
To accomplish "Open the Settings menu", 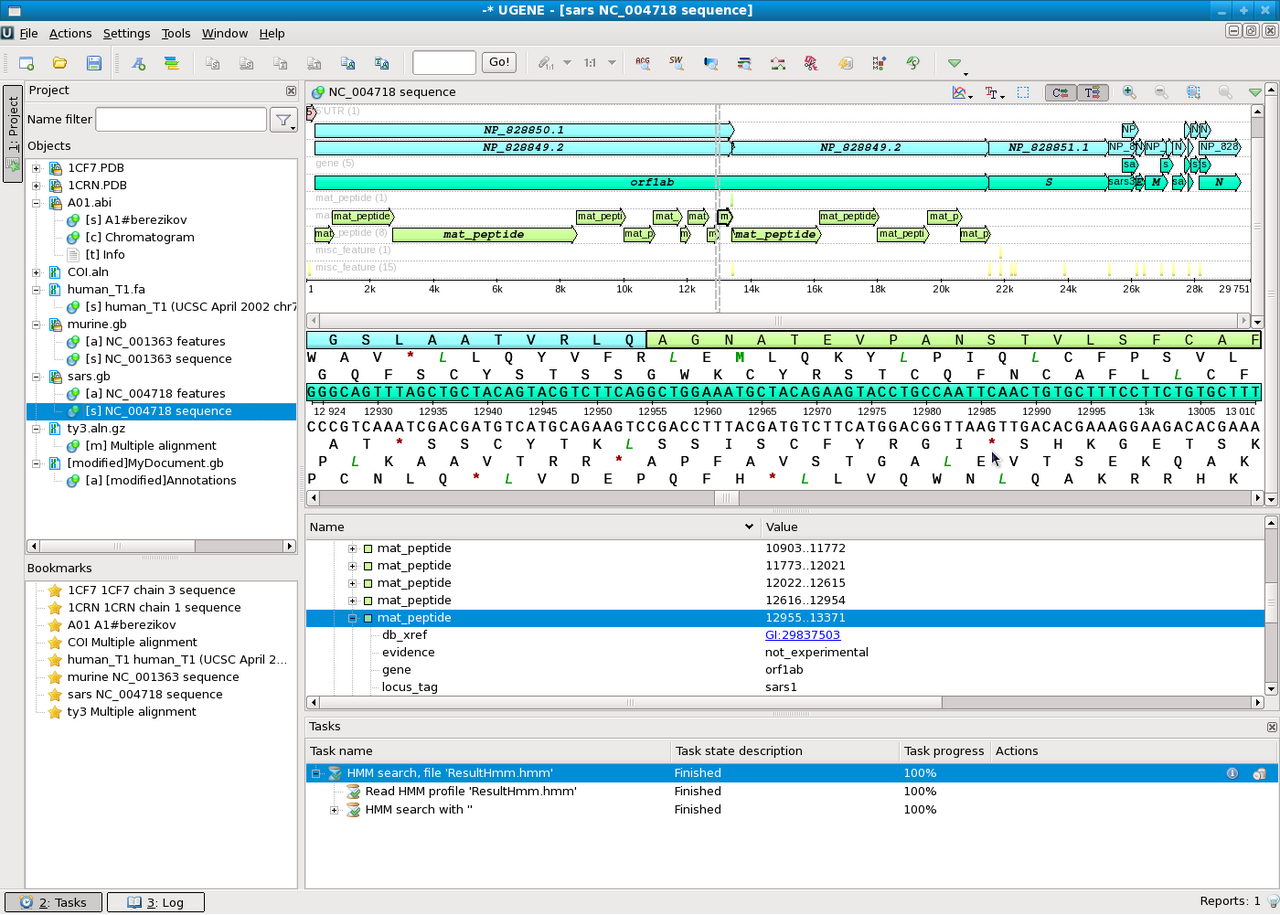I will [126, 33].
